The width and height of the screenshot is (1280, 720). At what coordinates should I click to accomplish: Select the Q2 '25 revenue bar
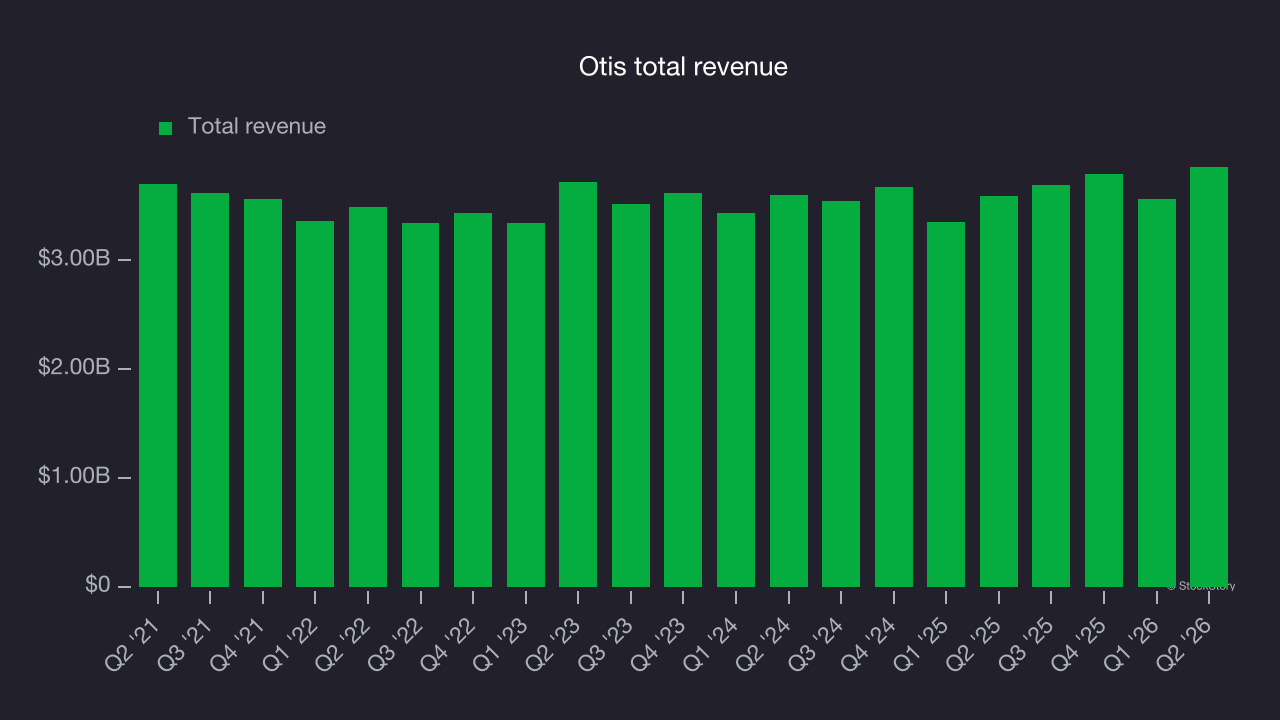(x=999, y=391)
